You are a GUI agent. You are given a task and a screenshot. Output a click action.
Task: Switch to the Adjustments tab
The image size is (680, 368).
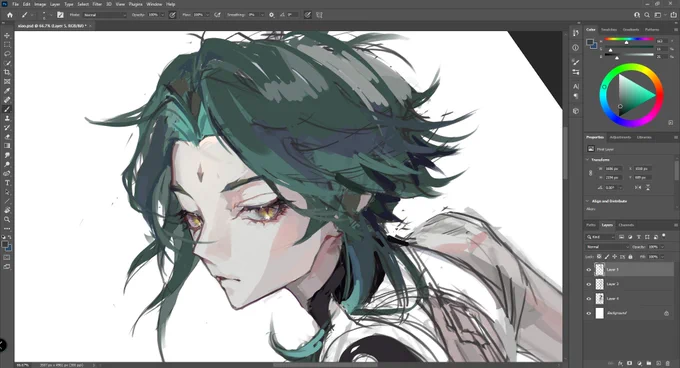(620, 137)
